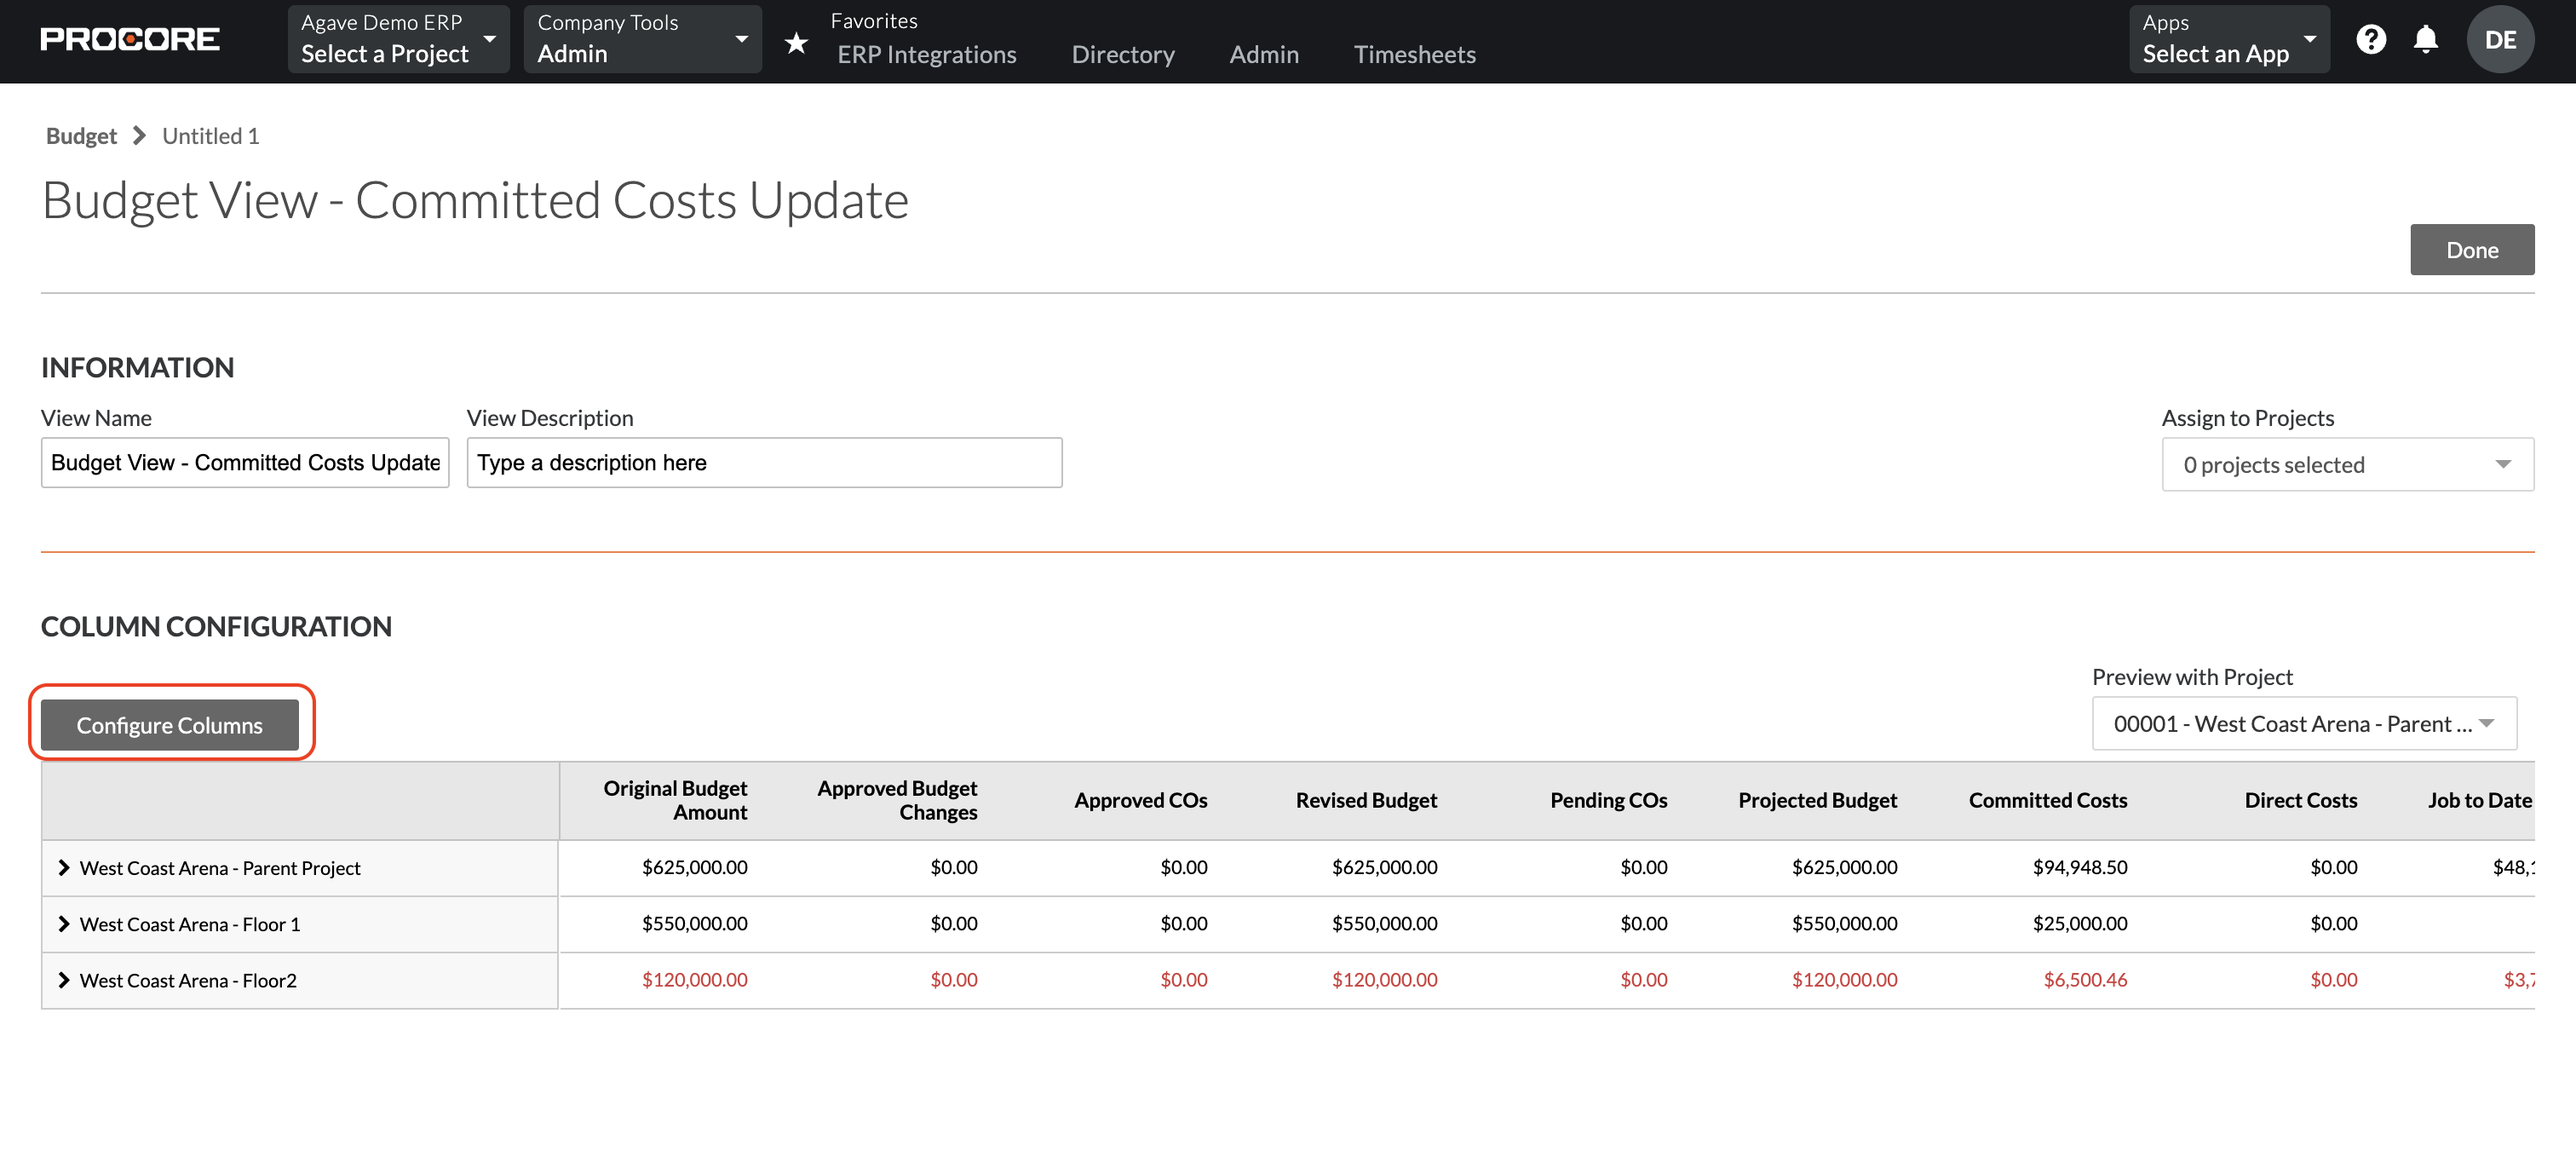Image resolution: width=2576 pixels, height=1157 pixels.
Task: Click the Favorites star icon
Action: (x=796, y=42)
